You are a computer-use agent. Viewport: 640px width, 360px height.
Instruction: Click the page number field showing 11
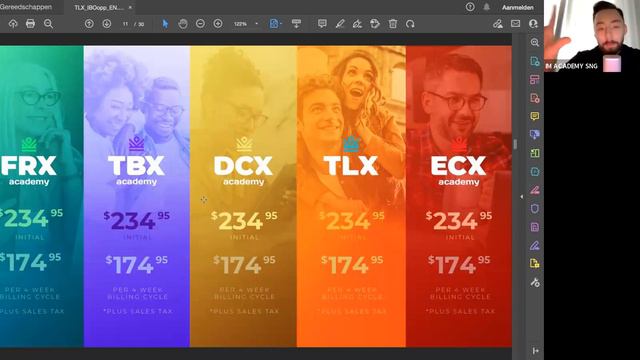125,24
